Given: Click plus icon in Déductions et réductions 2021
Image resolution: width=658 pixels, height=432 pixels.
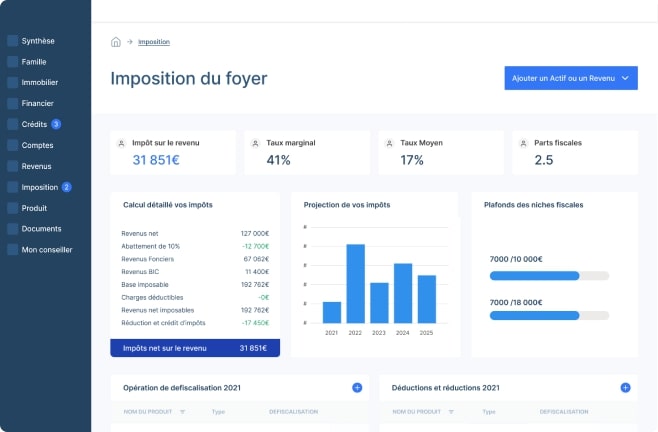Looking at the screenshot, I should pos(625,387).
